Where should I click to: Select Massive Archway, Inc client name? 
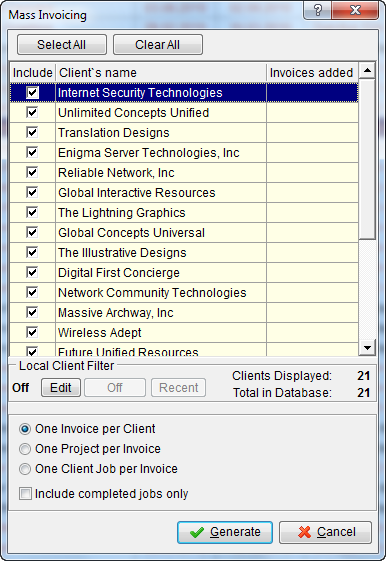pyautogui.click(x=116, y=313)
